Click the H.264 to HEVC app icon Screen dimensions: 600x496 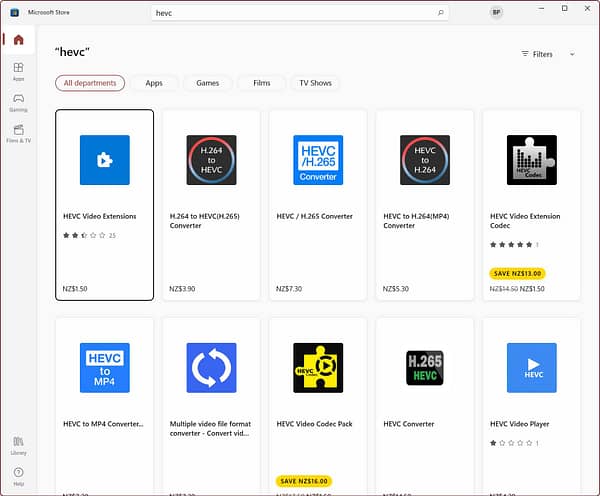pyautogui.click(x=211, y=160)
